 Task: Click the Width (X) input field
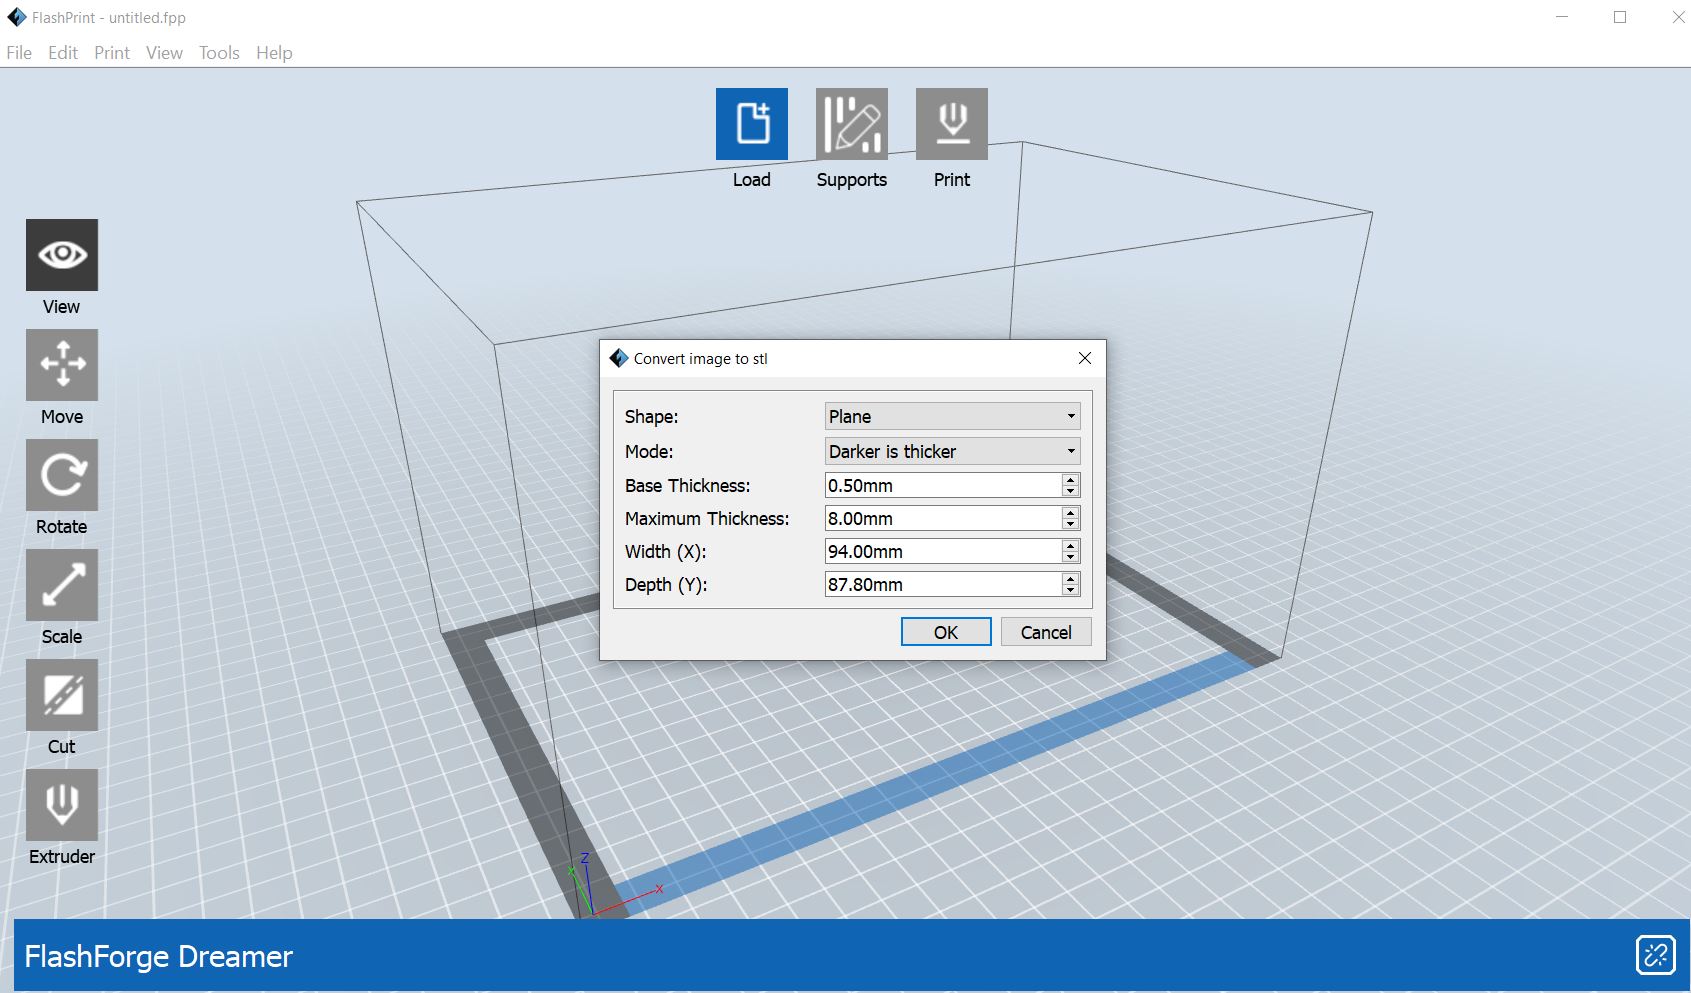click(x=943, y=551)
